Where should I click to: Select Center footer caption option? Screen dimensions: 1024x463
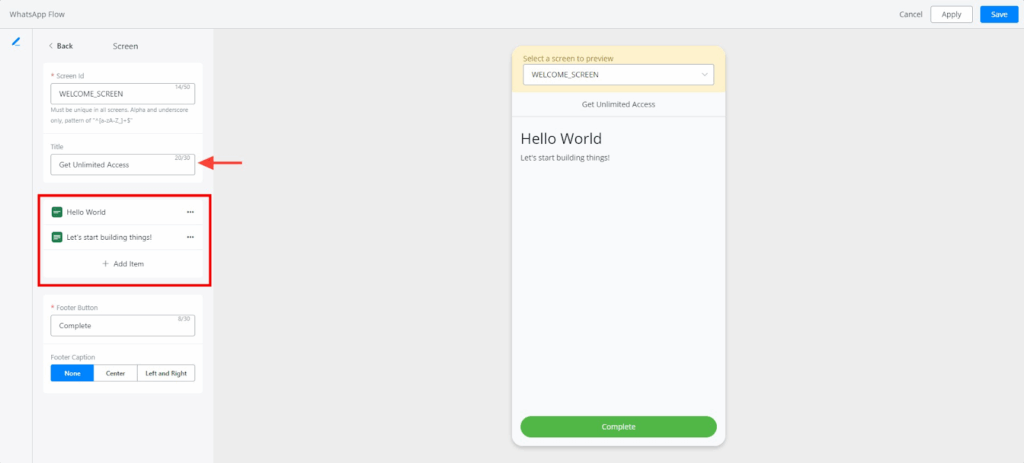tap(115, 373)
